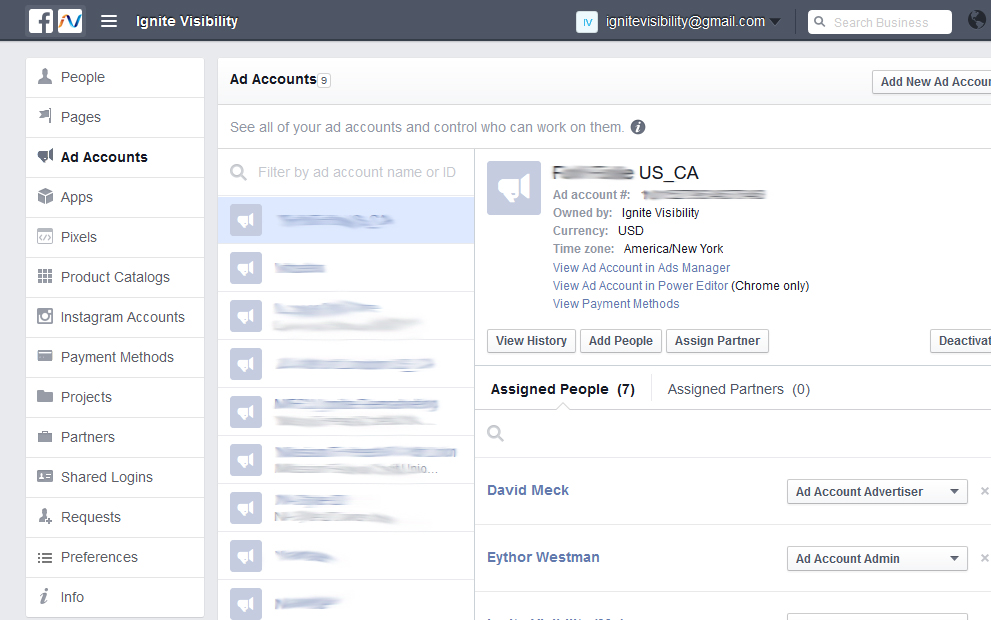Click the info icon beside the description

(x=638, y=127)
